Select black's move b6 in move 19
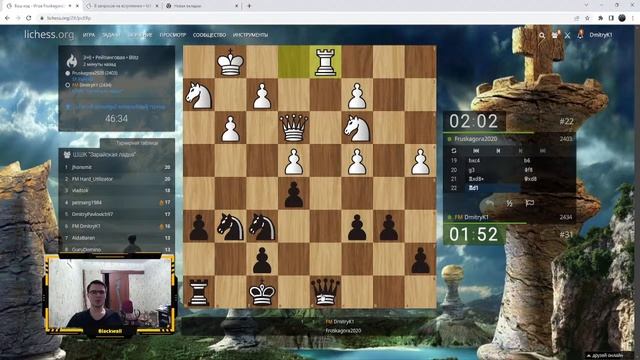Image resolution: width=640 pixels, height=360 pixels. (x=527, y=160)
